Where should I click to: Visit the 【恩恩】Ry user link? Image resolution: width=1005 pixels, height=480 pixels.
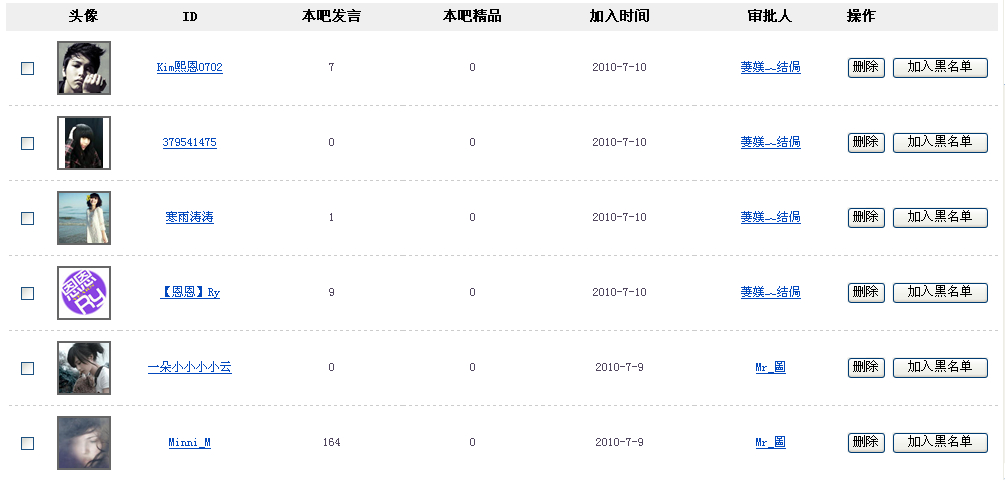pyautogui.click(x=190, y=293)
